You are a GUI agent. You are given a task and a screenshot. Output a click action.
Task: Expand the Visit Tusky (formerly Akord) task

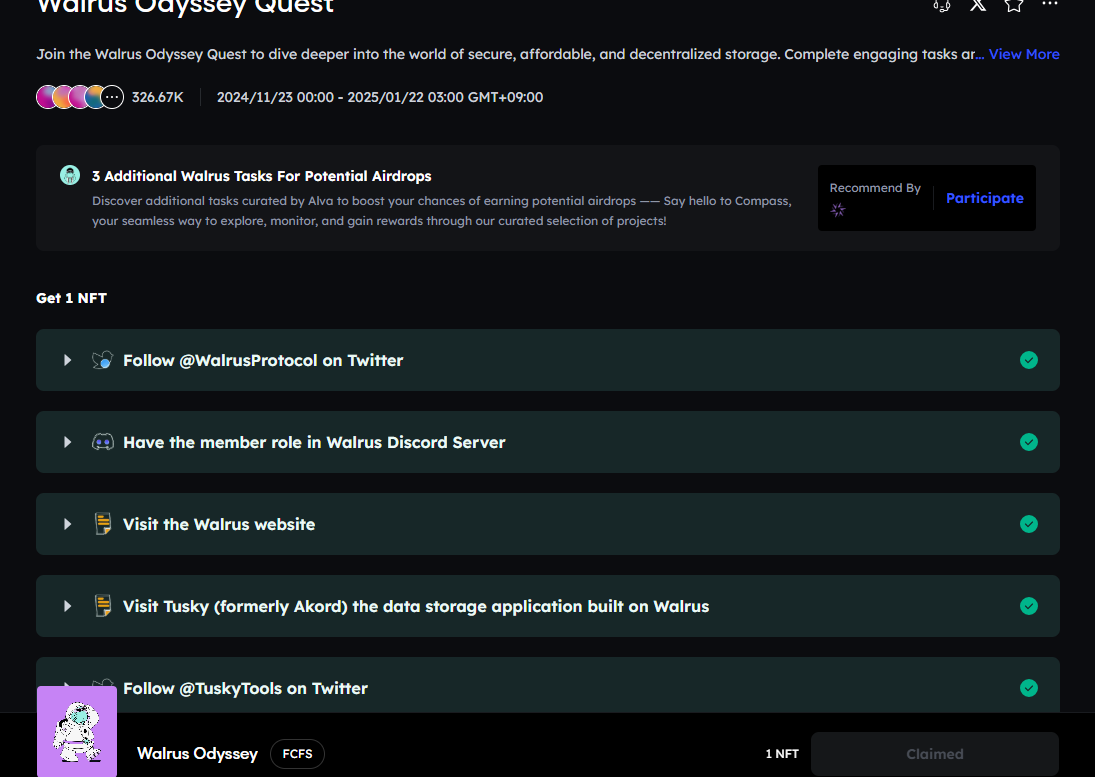point(68,606)
